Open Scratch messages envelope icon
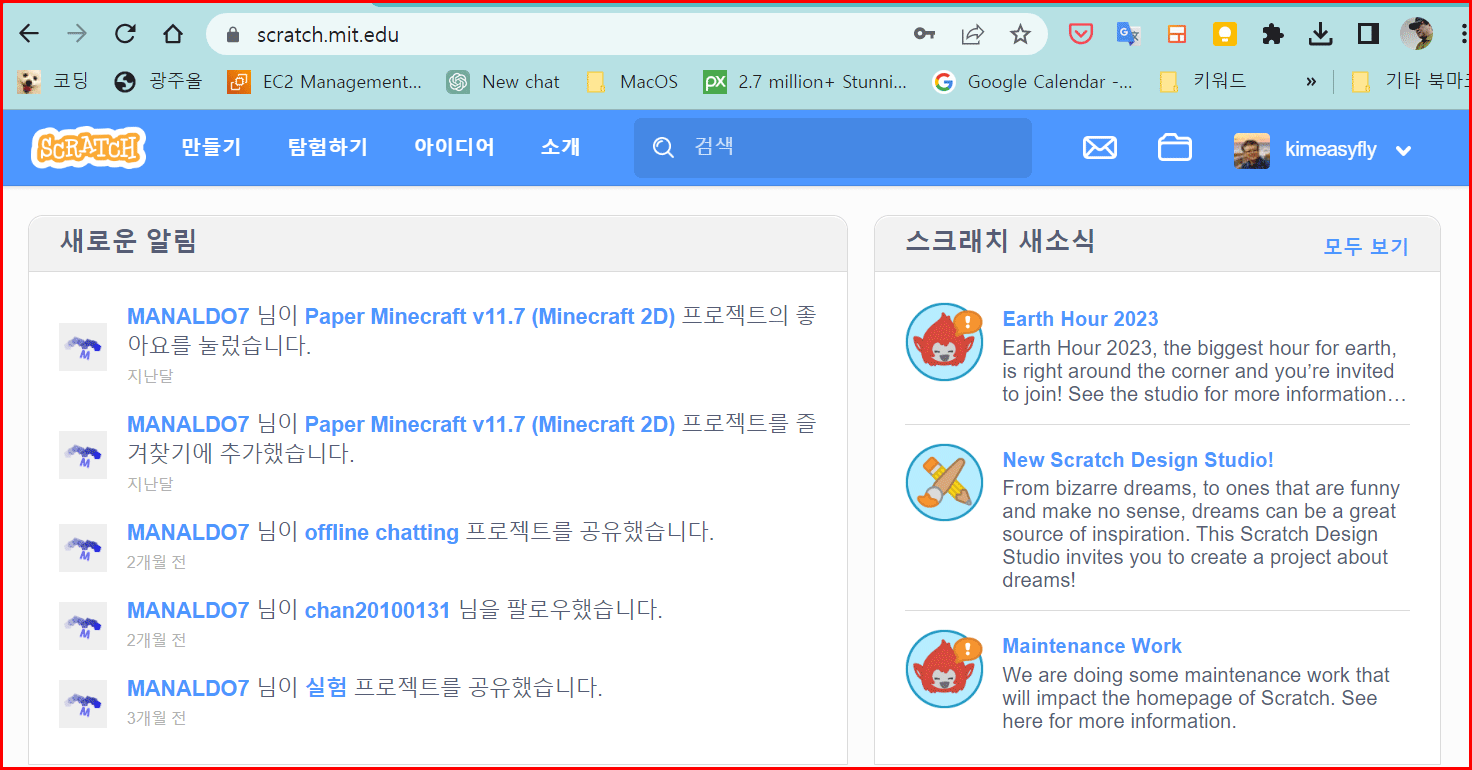1472x770 pixels. point(1100,148)
